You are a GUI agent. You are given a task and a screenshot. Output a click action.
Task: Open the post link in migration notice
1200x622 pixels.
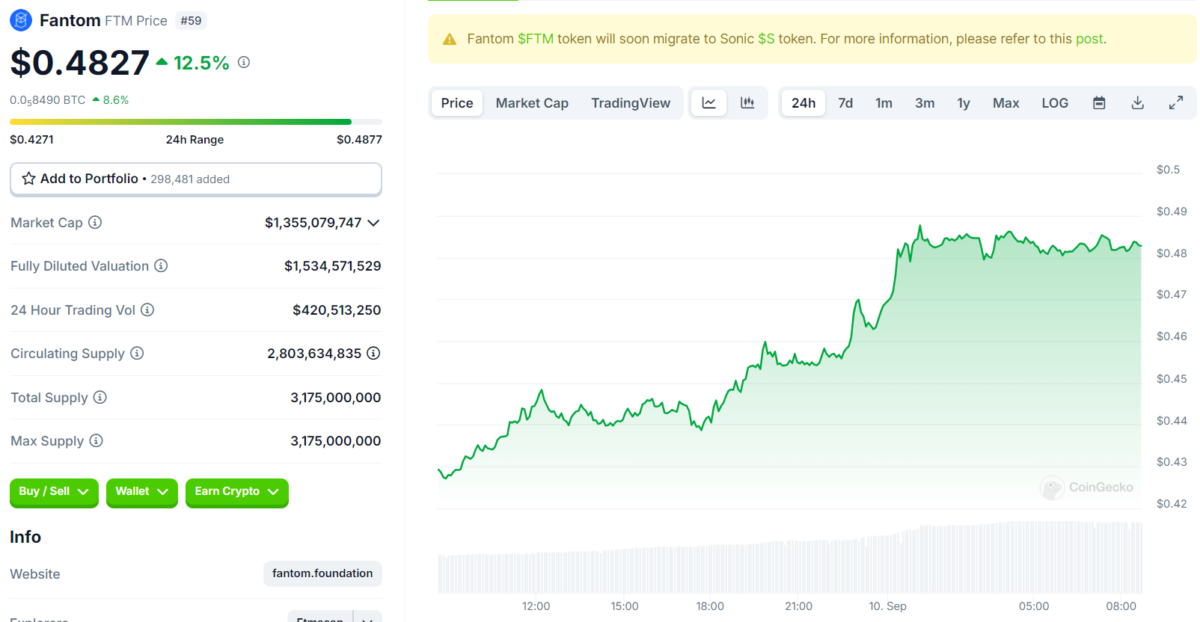coord(1089,39)
